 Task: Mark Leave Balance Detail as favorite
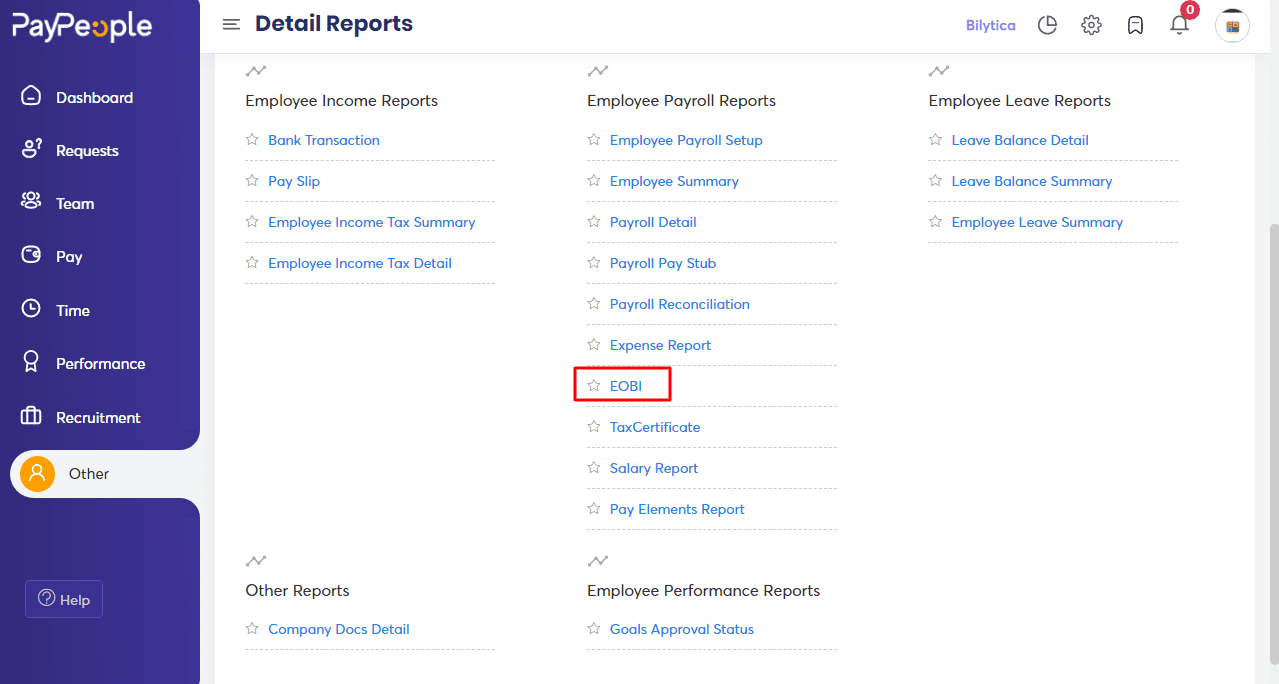coord(935,140)
